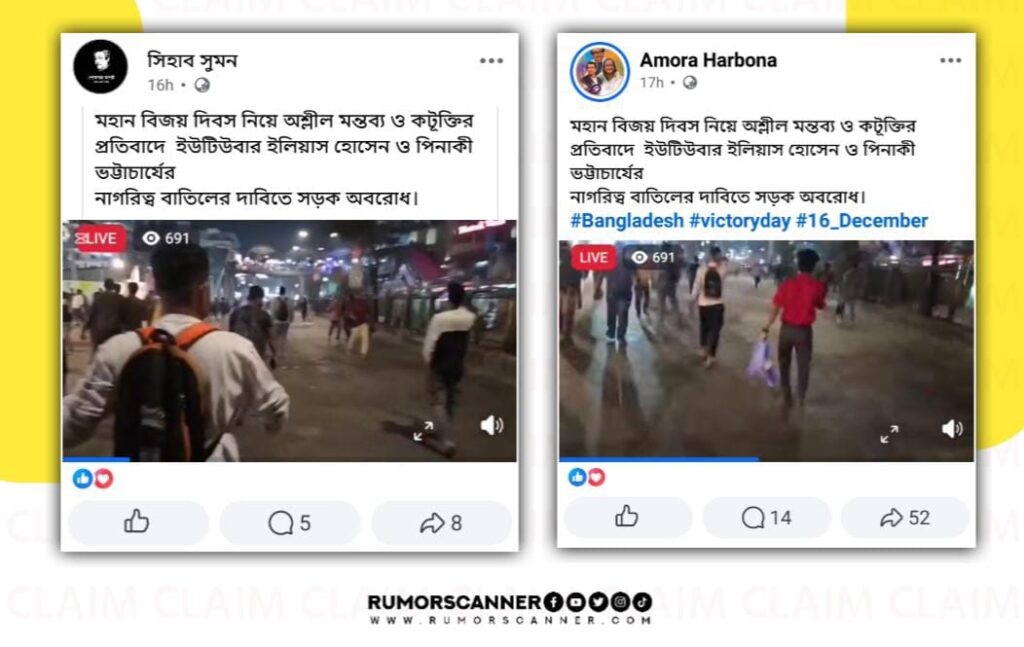Screen dimensions: 1024x647
Task: Open সিহাব সুমন's profile picture
Action: tap(101, 67)
